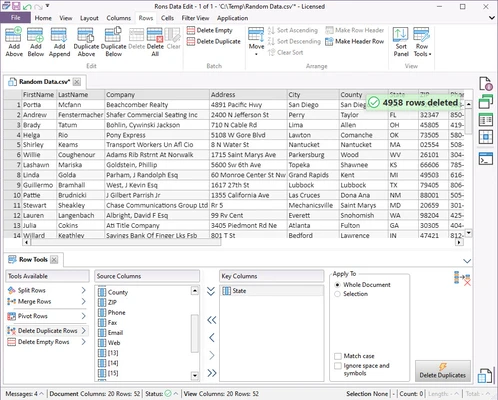Image resolution: width=498 pixels, height=400 pixels.
Task: Switch to the Application ribbon tab
Action: tap(232, 18)
